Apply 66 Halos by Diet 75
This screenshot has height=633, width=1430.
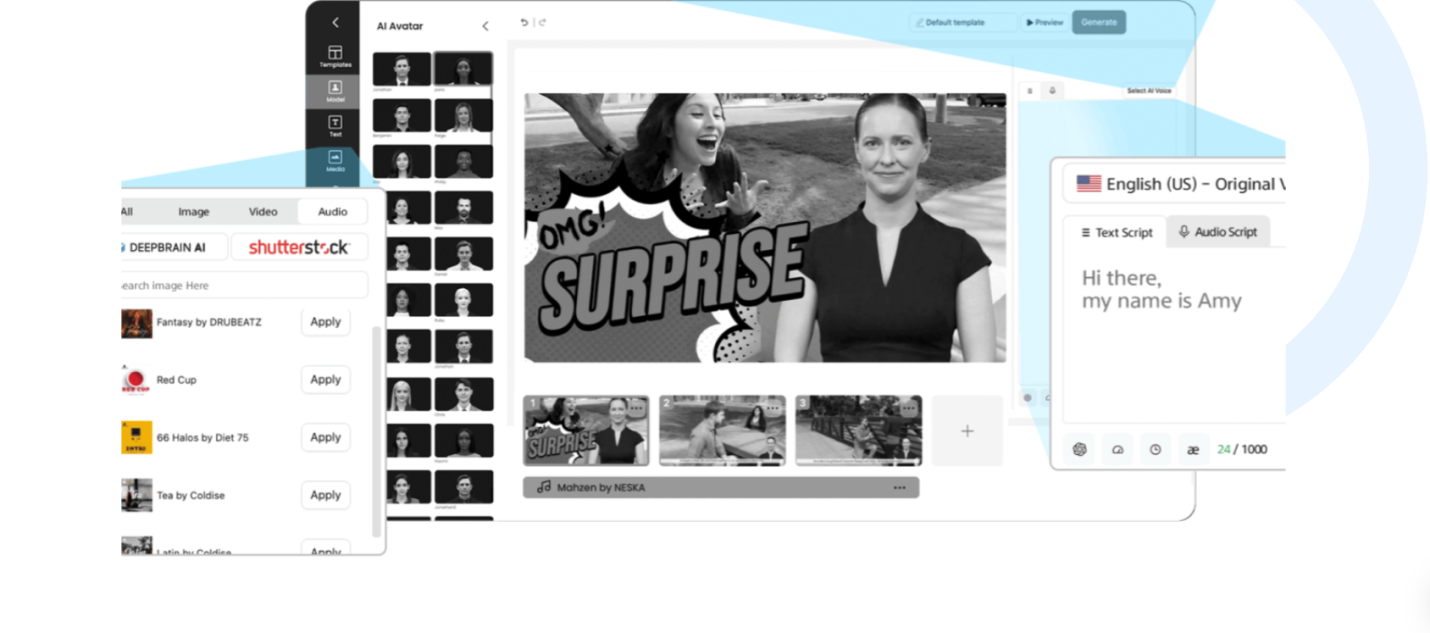tap(326, 437)
